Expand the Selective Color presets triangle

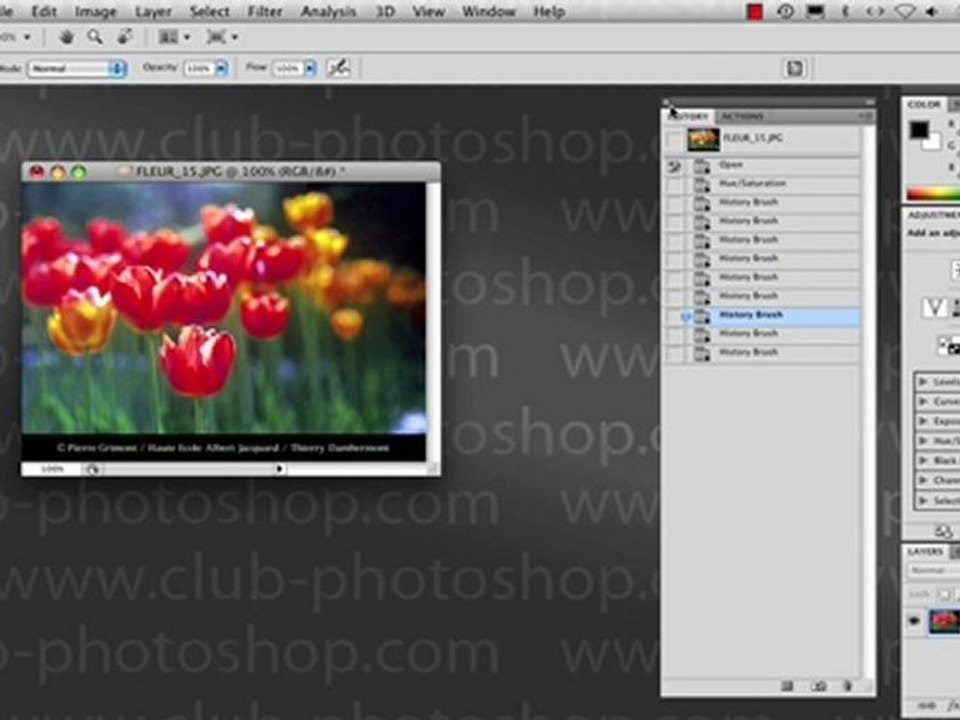pyautogui.click(x=923, y=500)
